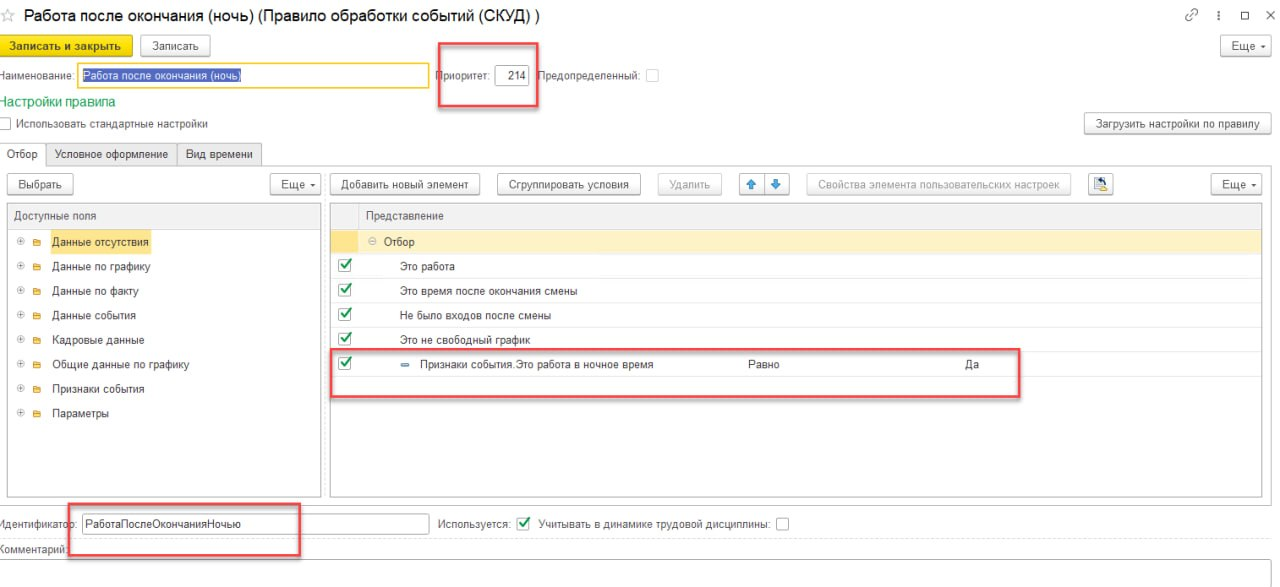This screenshot has height=587, width=1280.
Task: Click the Да value cell
Action: 972,365
